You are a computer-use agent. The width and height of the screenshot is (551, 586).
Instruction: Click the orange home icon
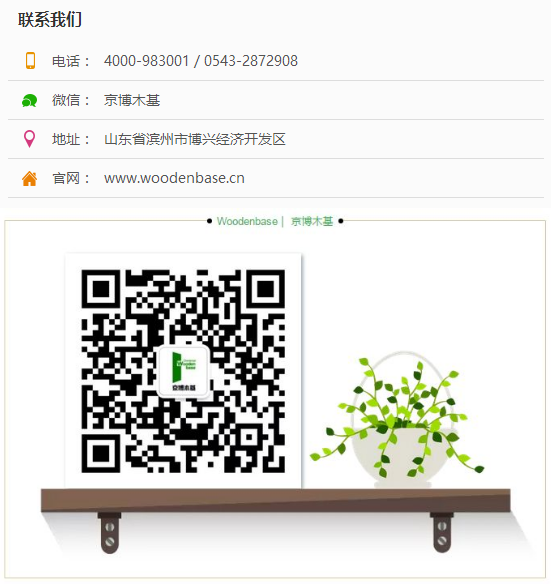(29, 178)
